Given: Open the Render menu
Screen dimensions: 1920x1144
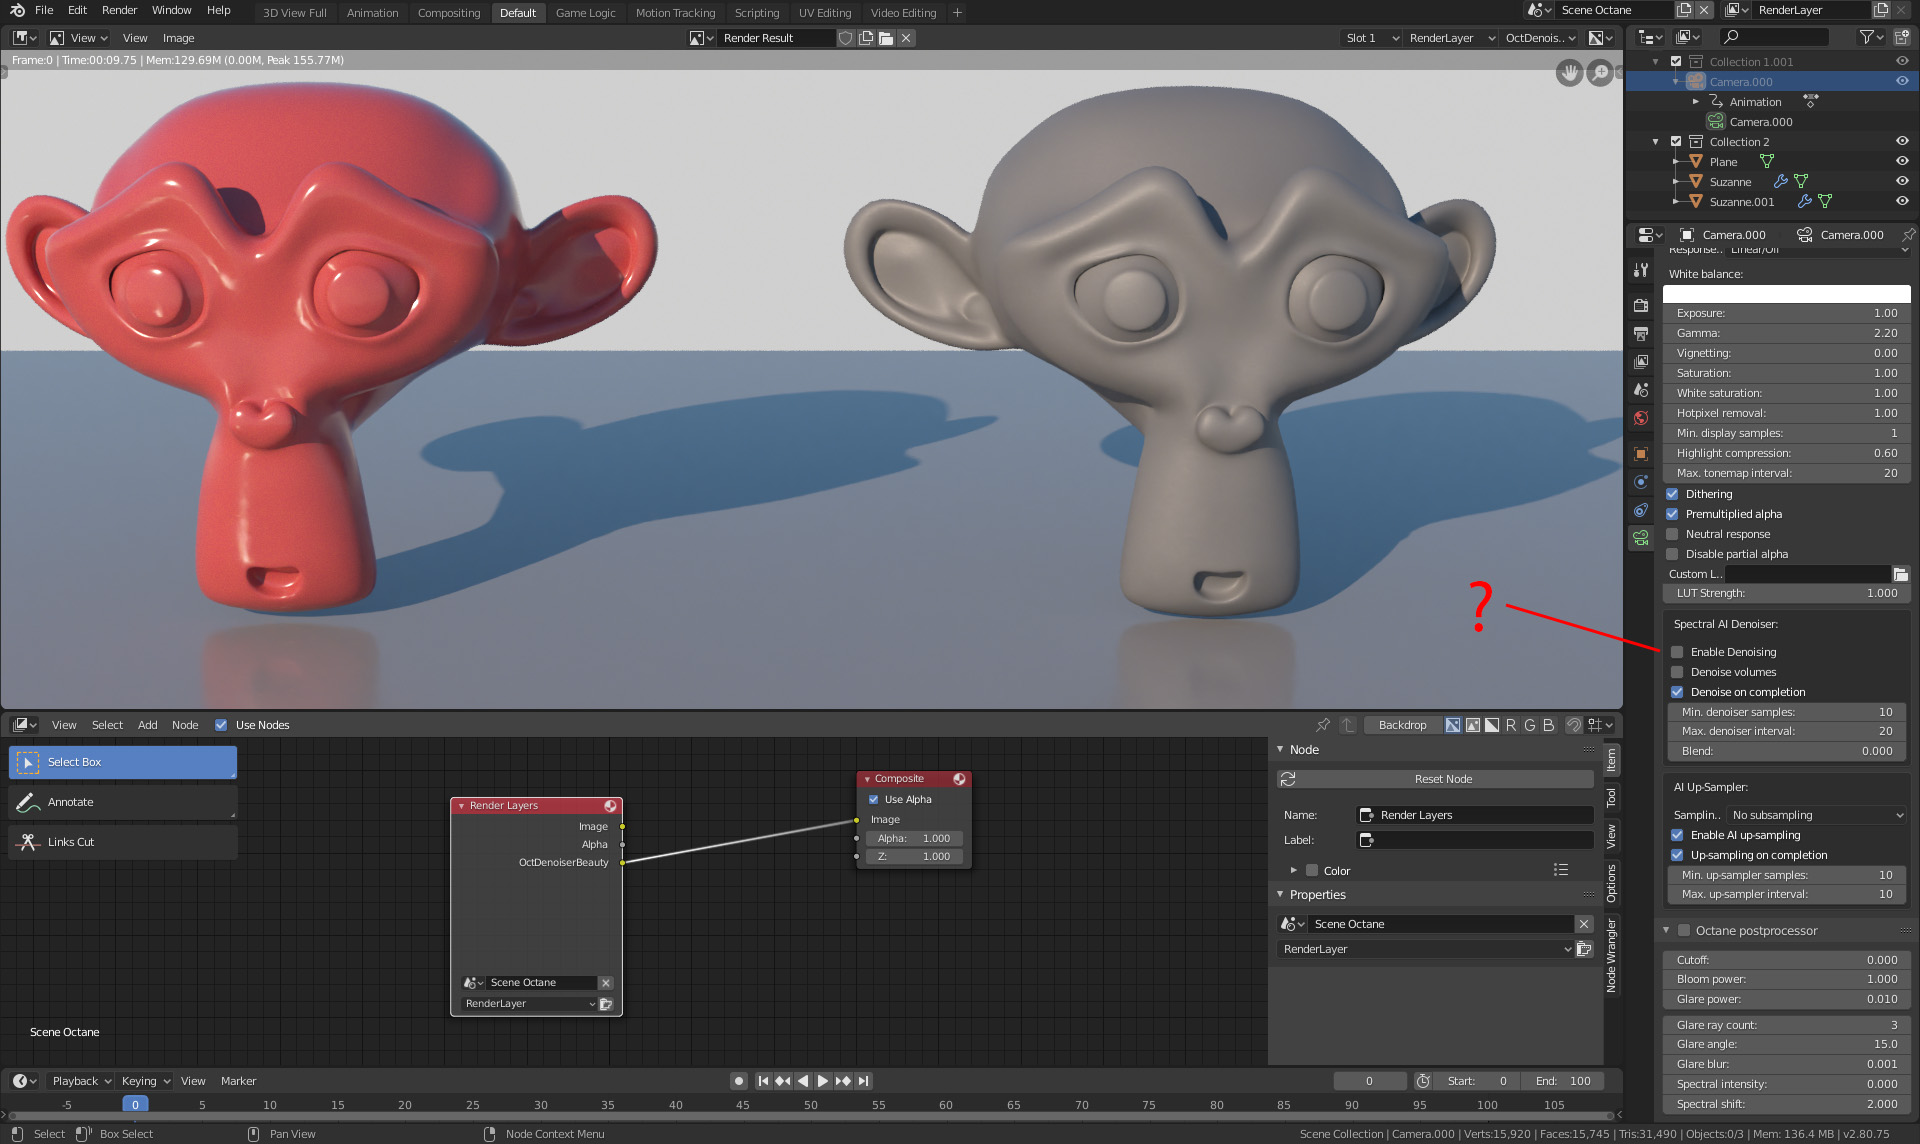Looking at the screenshot, I should [x=119, y=10].
